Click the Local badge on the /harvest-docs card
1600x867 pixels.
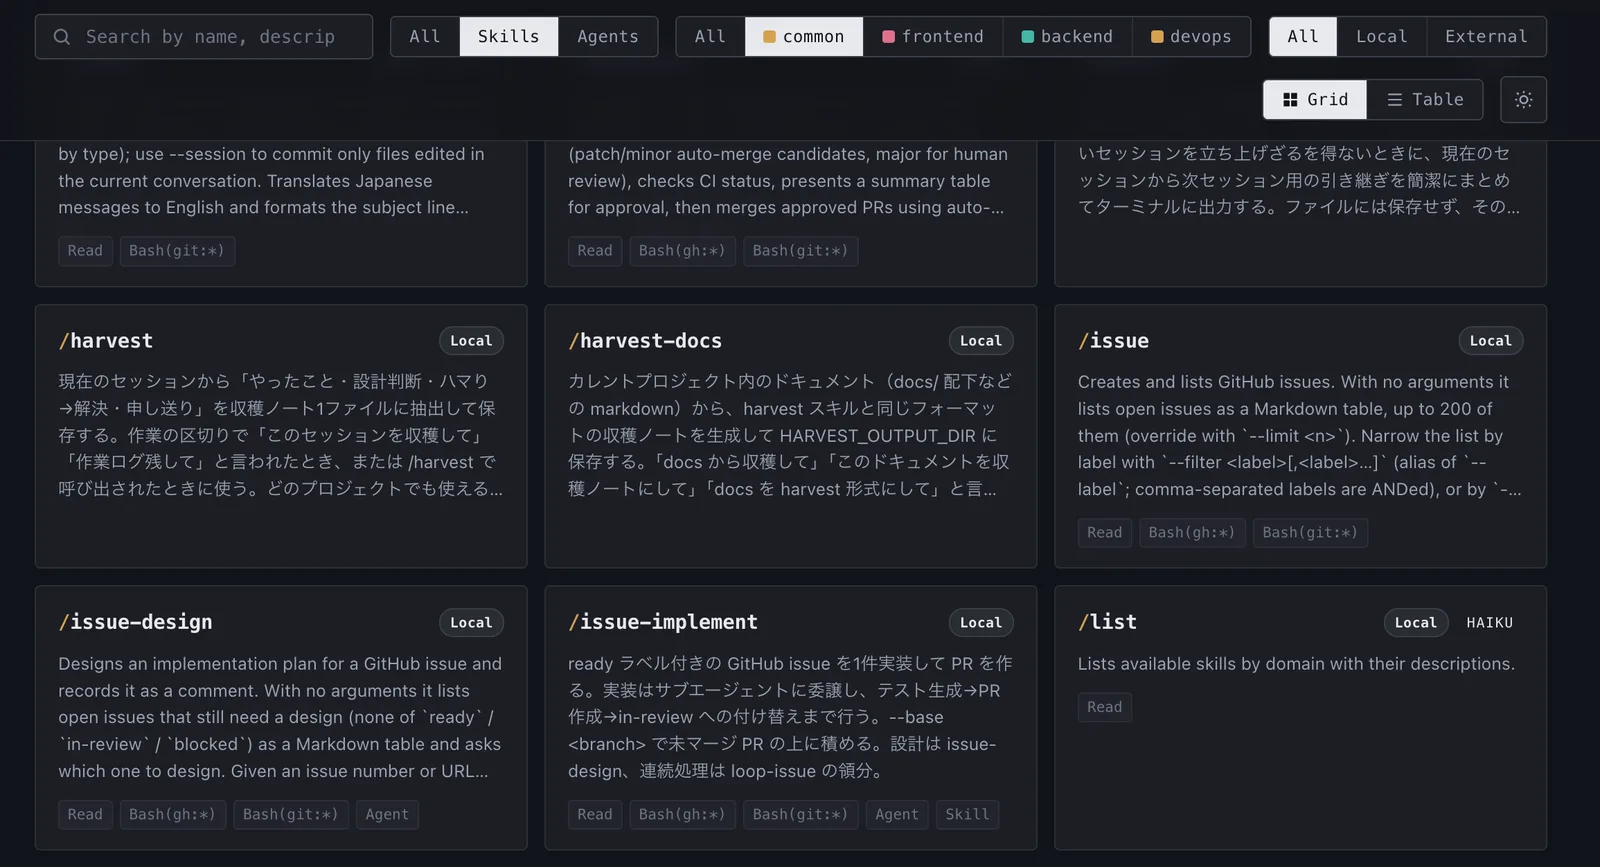coord(981,341)
